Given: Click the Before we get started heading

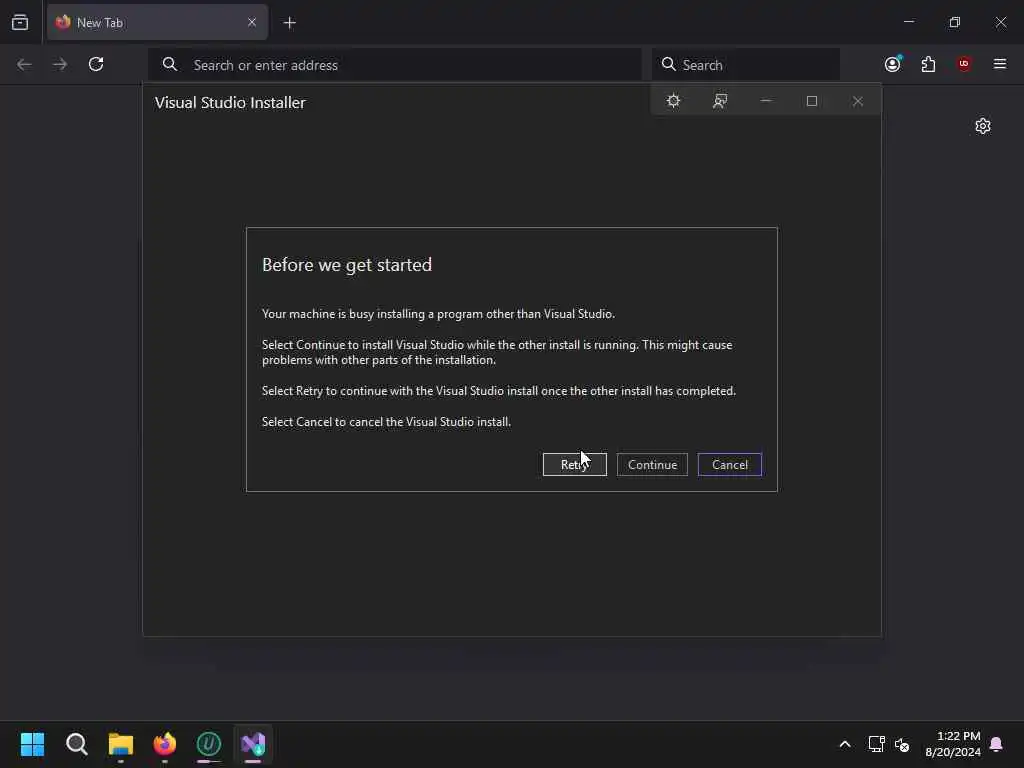Looking at the screenshot, I should pos(347,264).
